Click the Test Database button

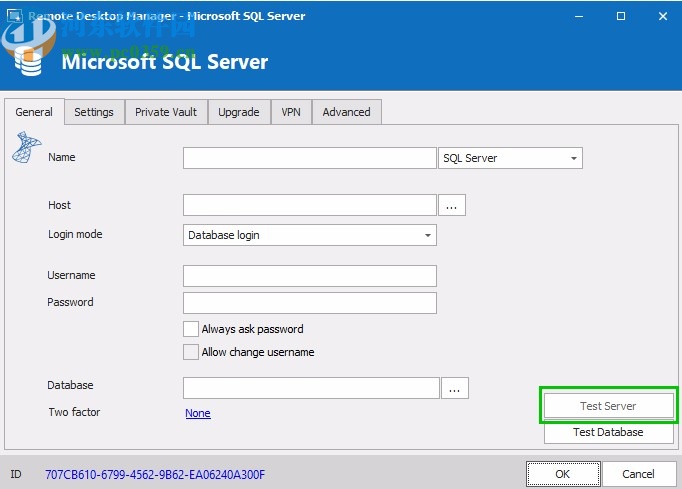[608, 432]
